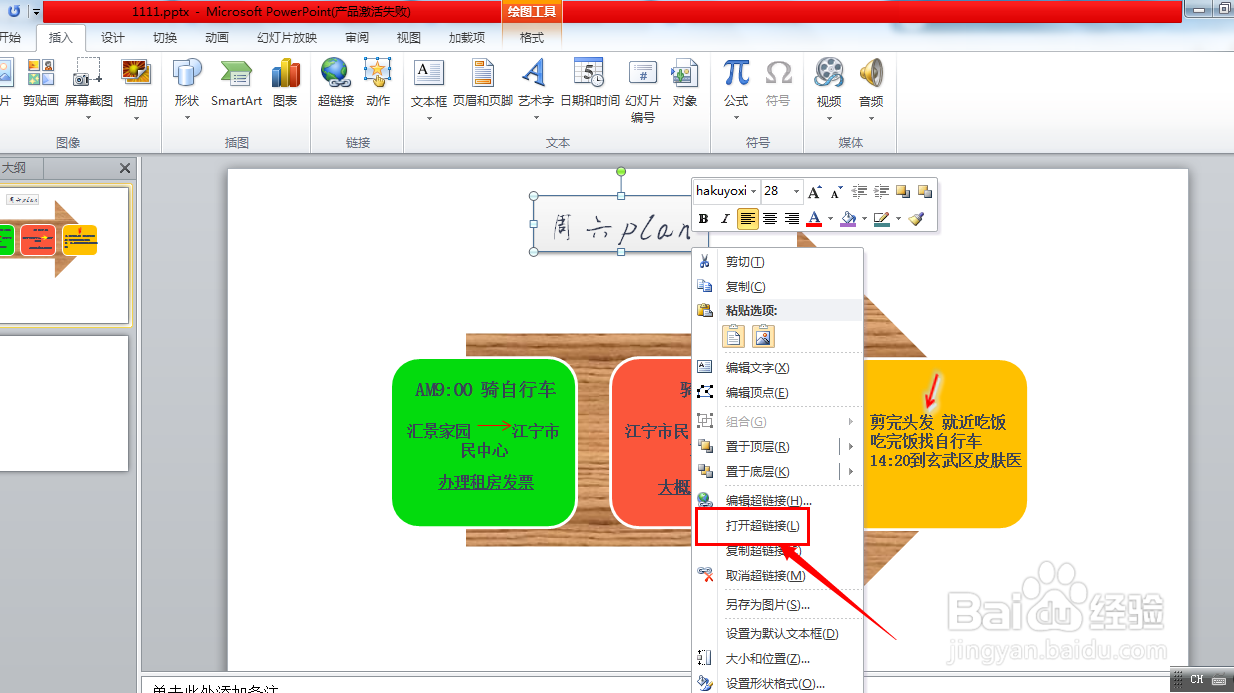Click Bring Forward icon in mini toolbar
Viewport: 1234px width, 693px height.
point(903,191)
